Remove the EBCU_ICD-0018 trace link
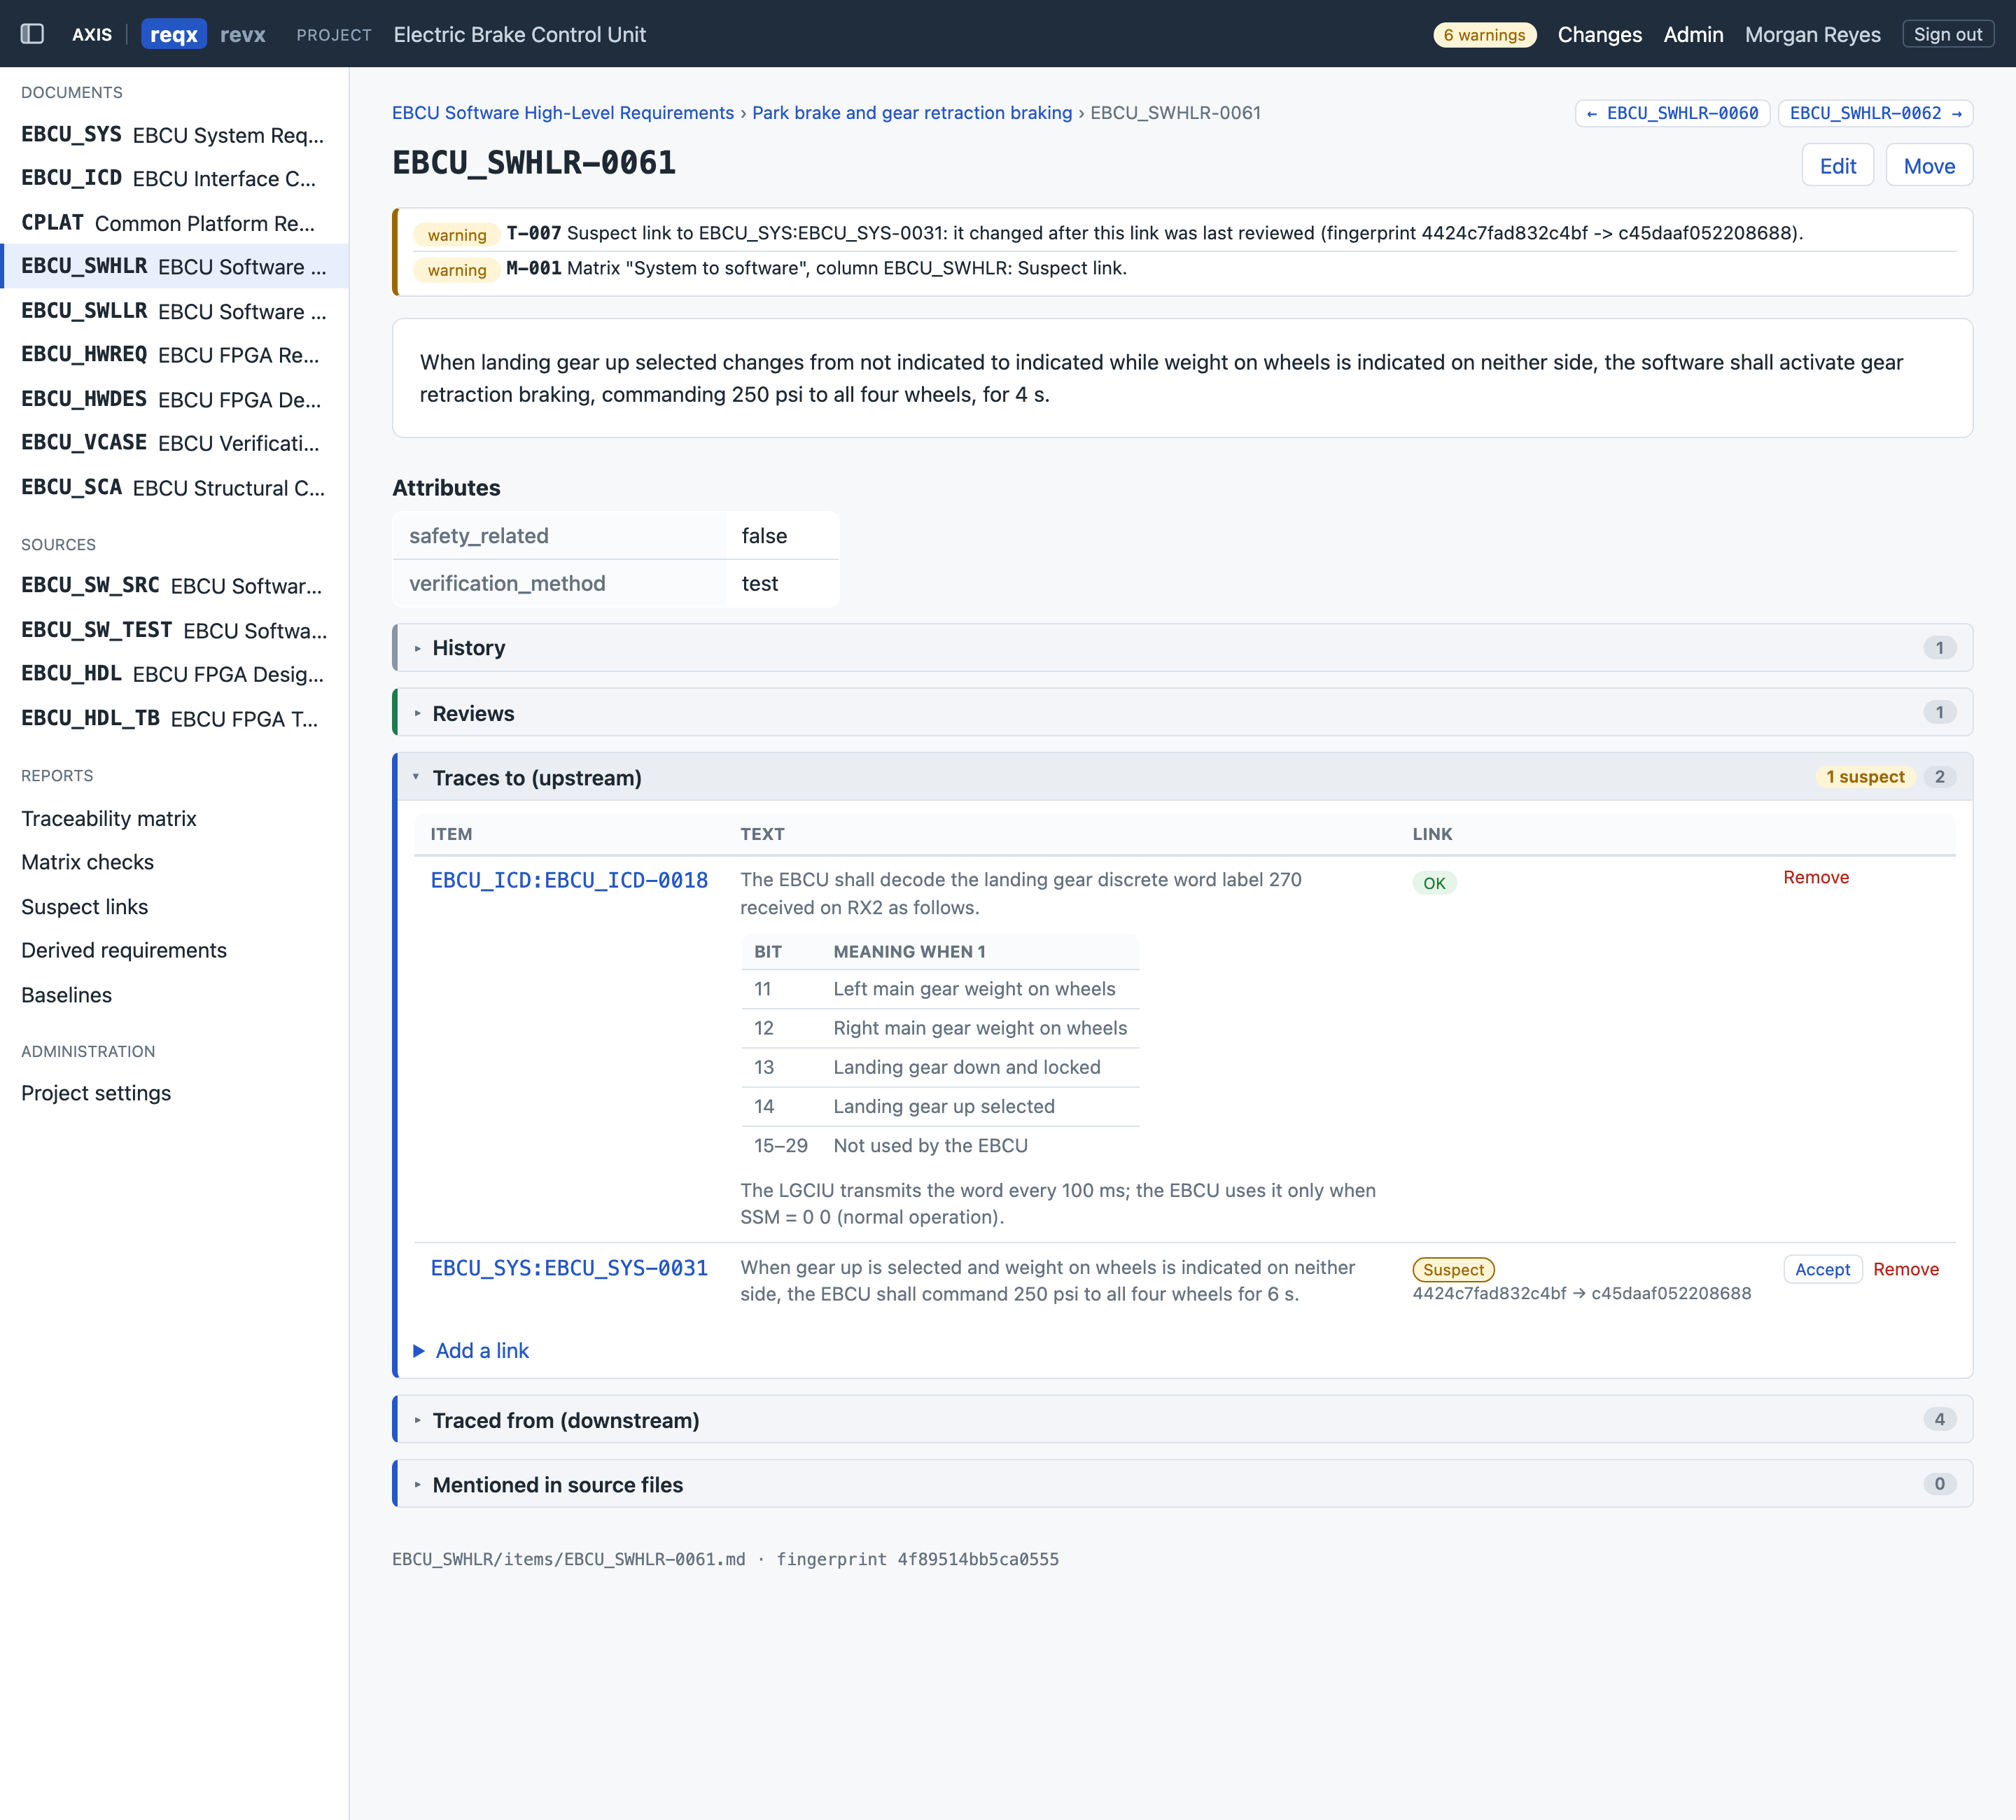Image resolution: width=2016 pixels, height=1820 pixels. (x=1816, y=877)
